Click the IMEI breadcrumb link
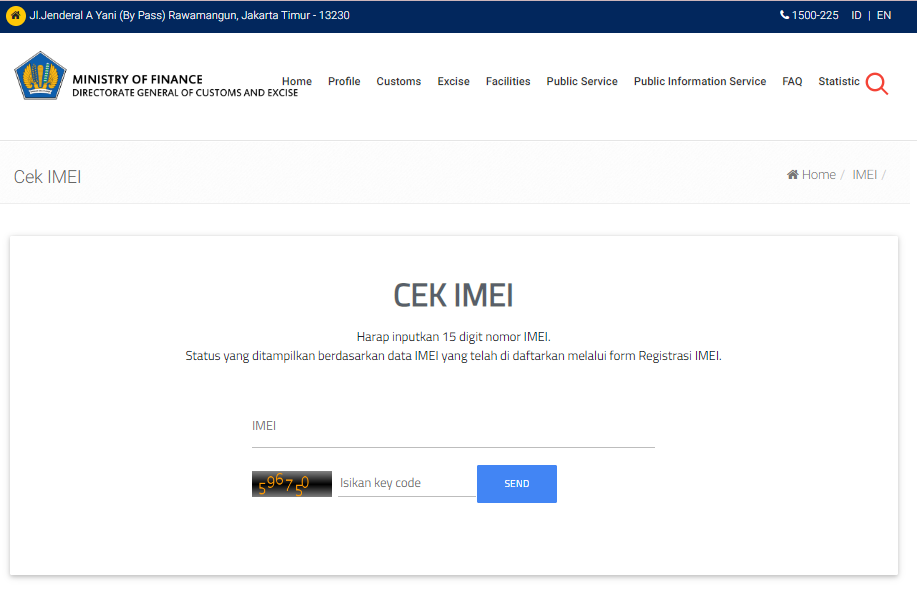The width and height of the screenshot is (917, 596). click(864, 174)
